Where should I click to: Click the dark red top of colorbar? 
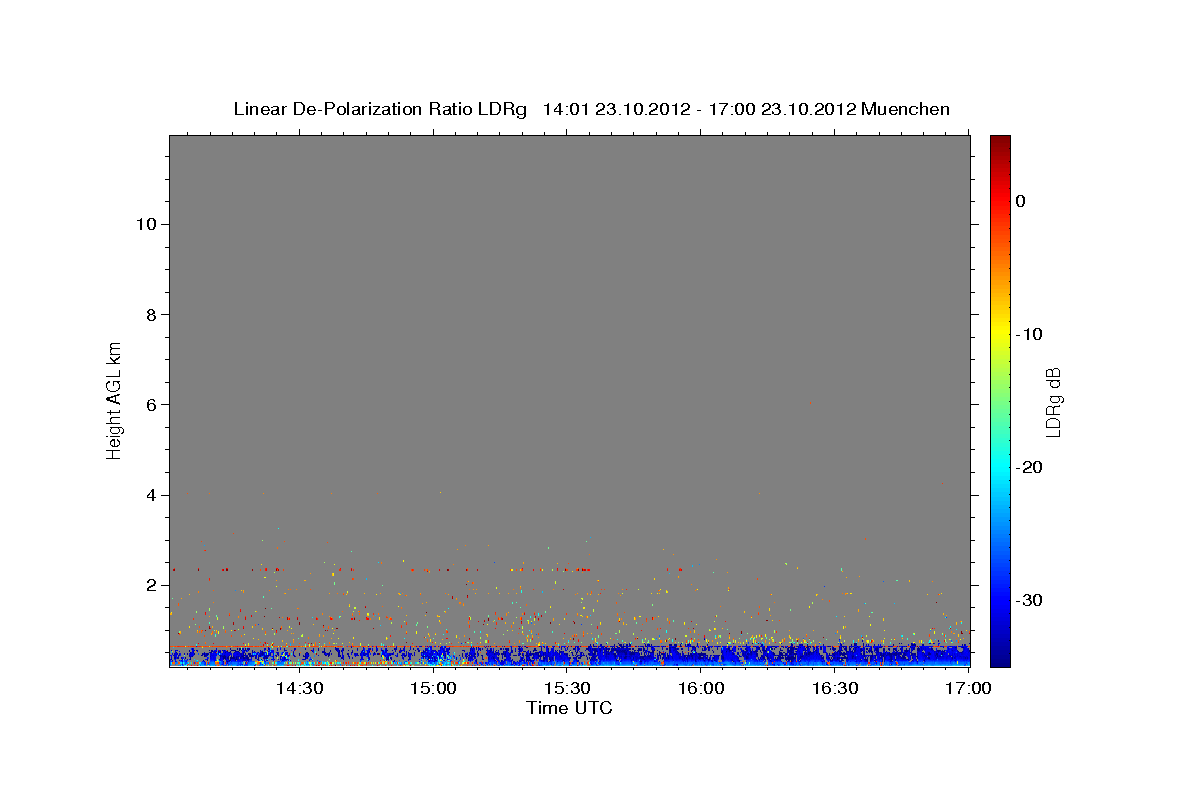click(1000, 142)
